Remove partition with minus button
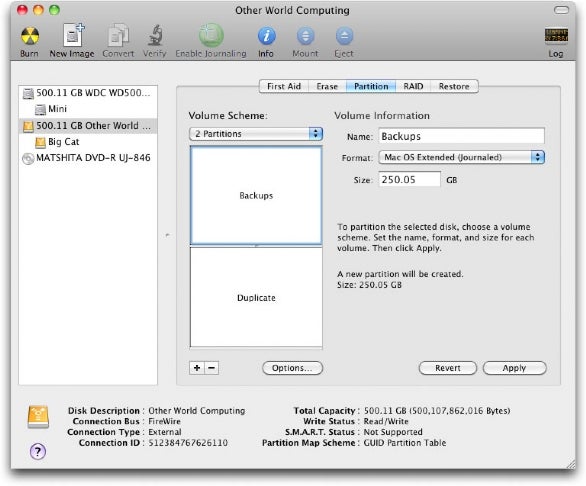The image size is (586, 486). [x=212, y=368]
